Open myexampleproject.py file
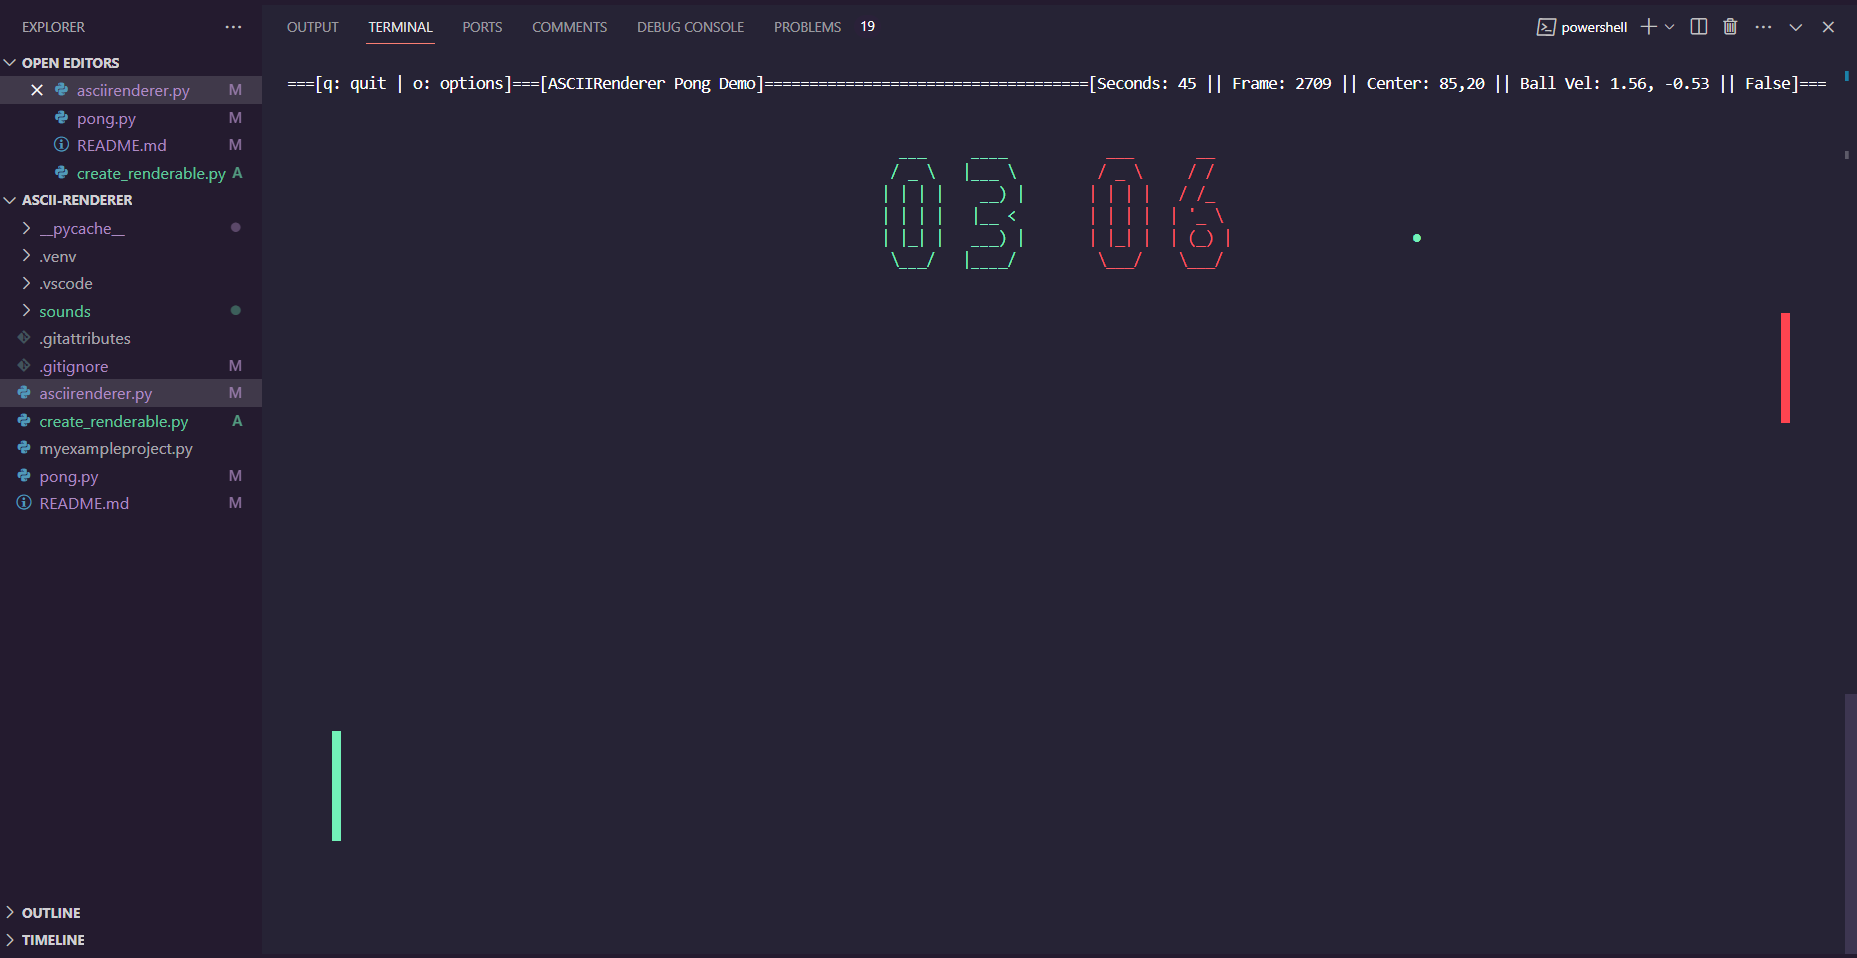 pos(115,448)
